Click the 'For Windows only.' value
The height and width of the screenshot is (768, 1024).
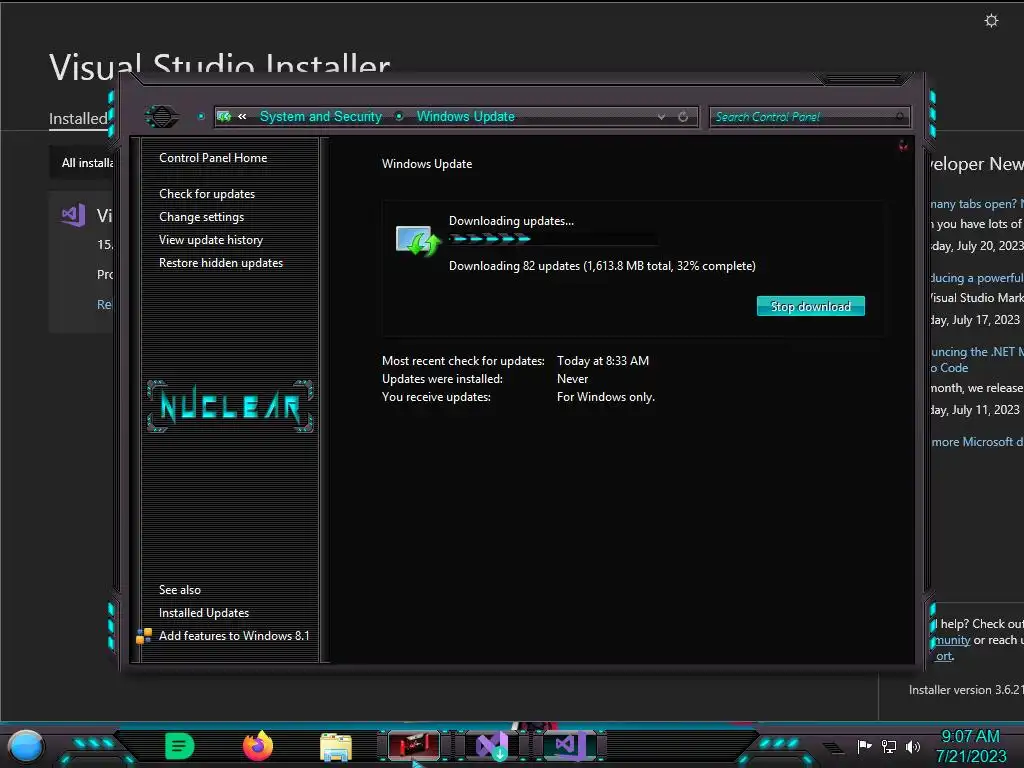tap(605, 397)
